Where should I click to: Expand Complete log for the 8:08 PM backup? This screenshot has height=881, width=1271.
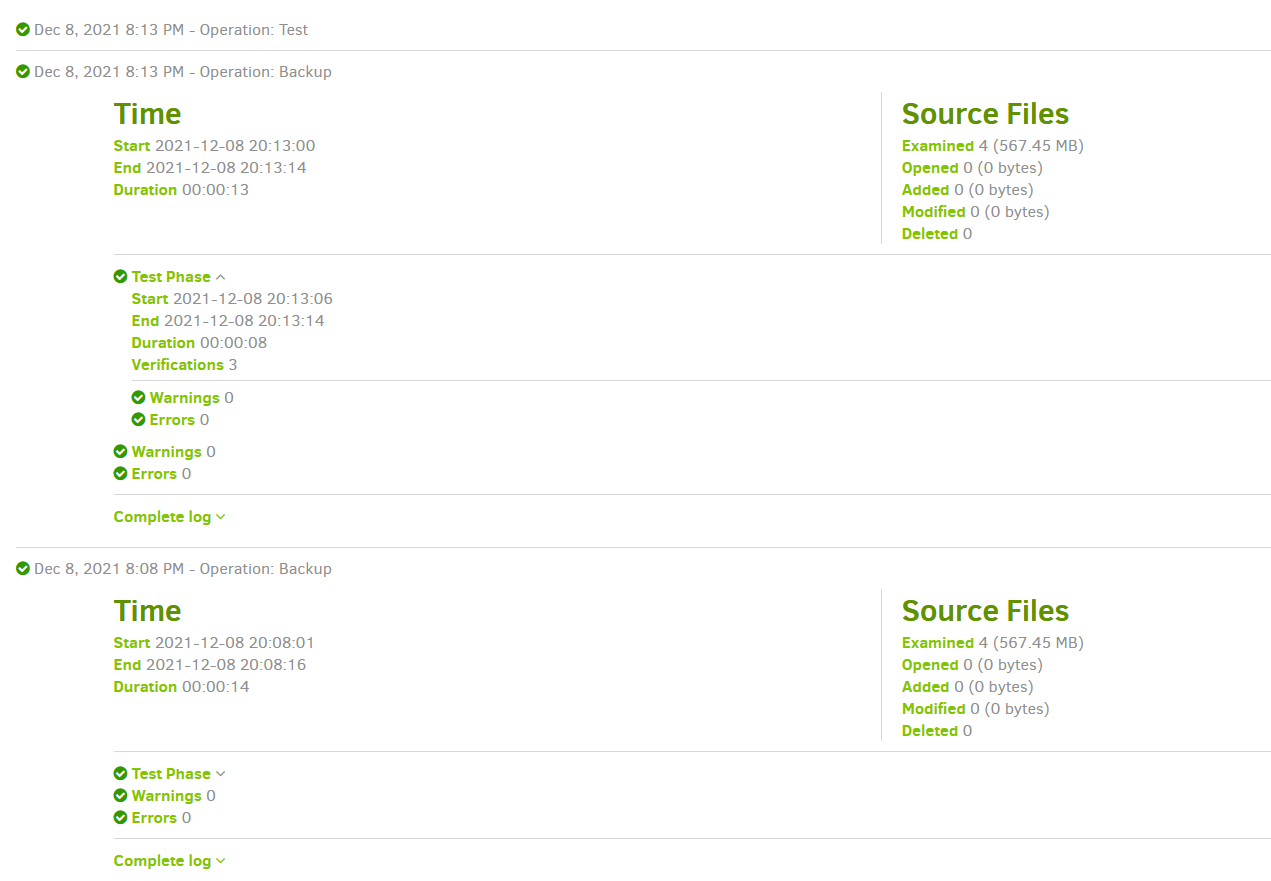(169, 861)
